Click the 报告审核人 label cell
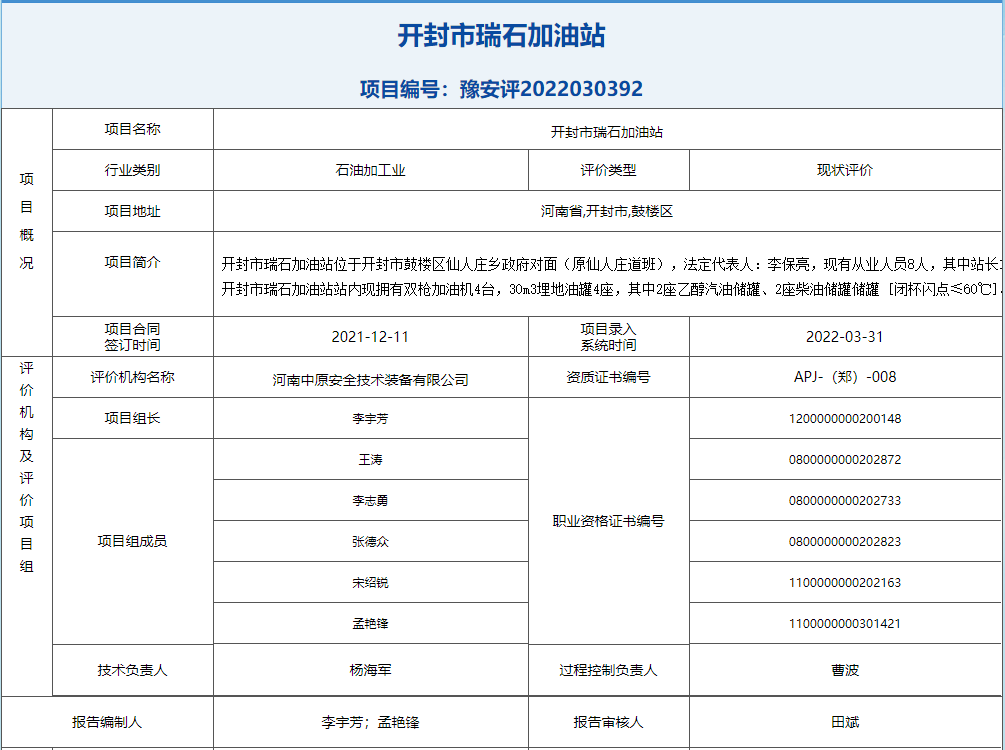Image resolution: width=1005 pixels, height=750 pixels. coord(608,722)
